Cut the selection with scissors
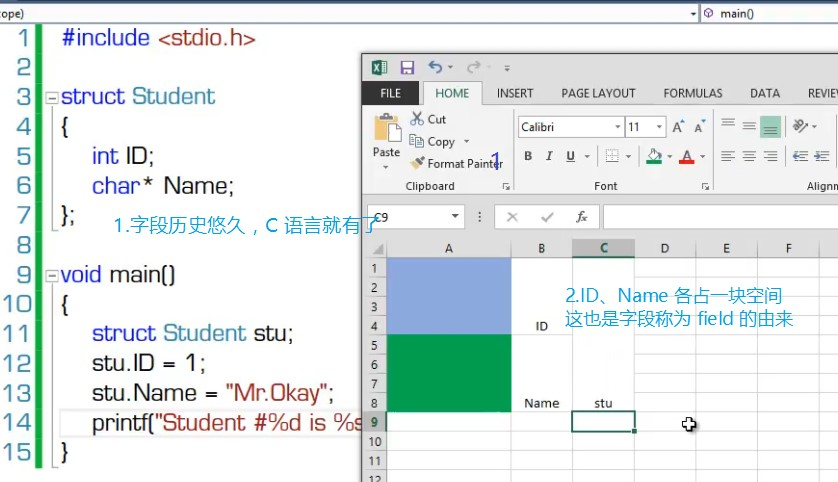The width and height of the screenshot is (838, 482). 428,119
